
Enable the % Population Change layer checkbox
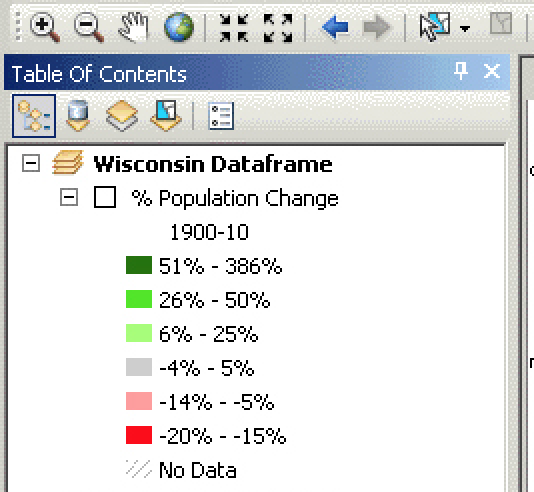(x=105, y=197)
